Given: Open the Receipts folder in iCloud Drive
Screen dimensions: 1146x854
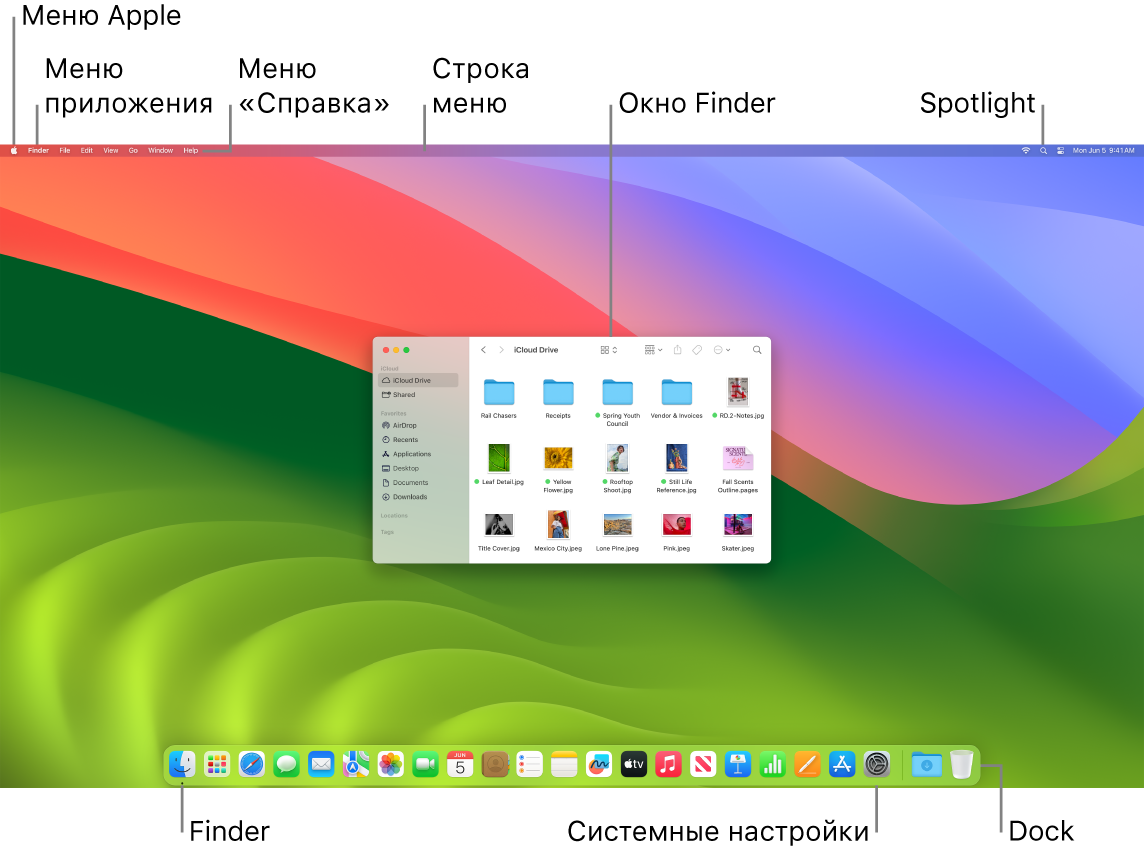Looking at the screenshot, I should 558,390.
